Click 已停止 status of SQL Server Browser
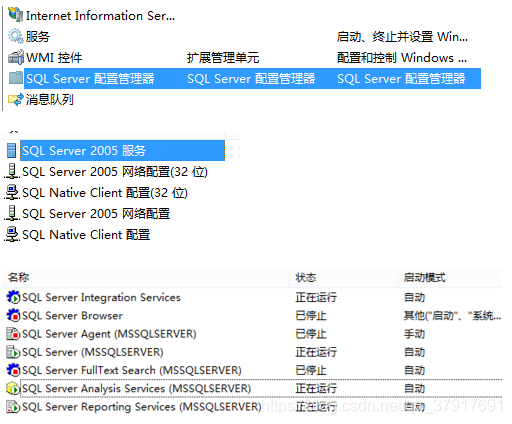512x424 pixels. 311,315
